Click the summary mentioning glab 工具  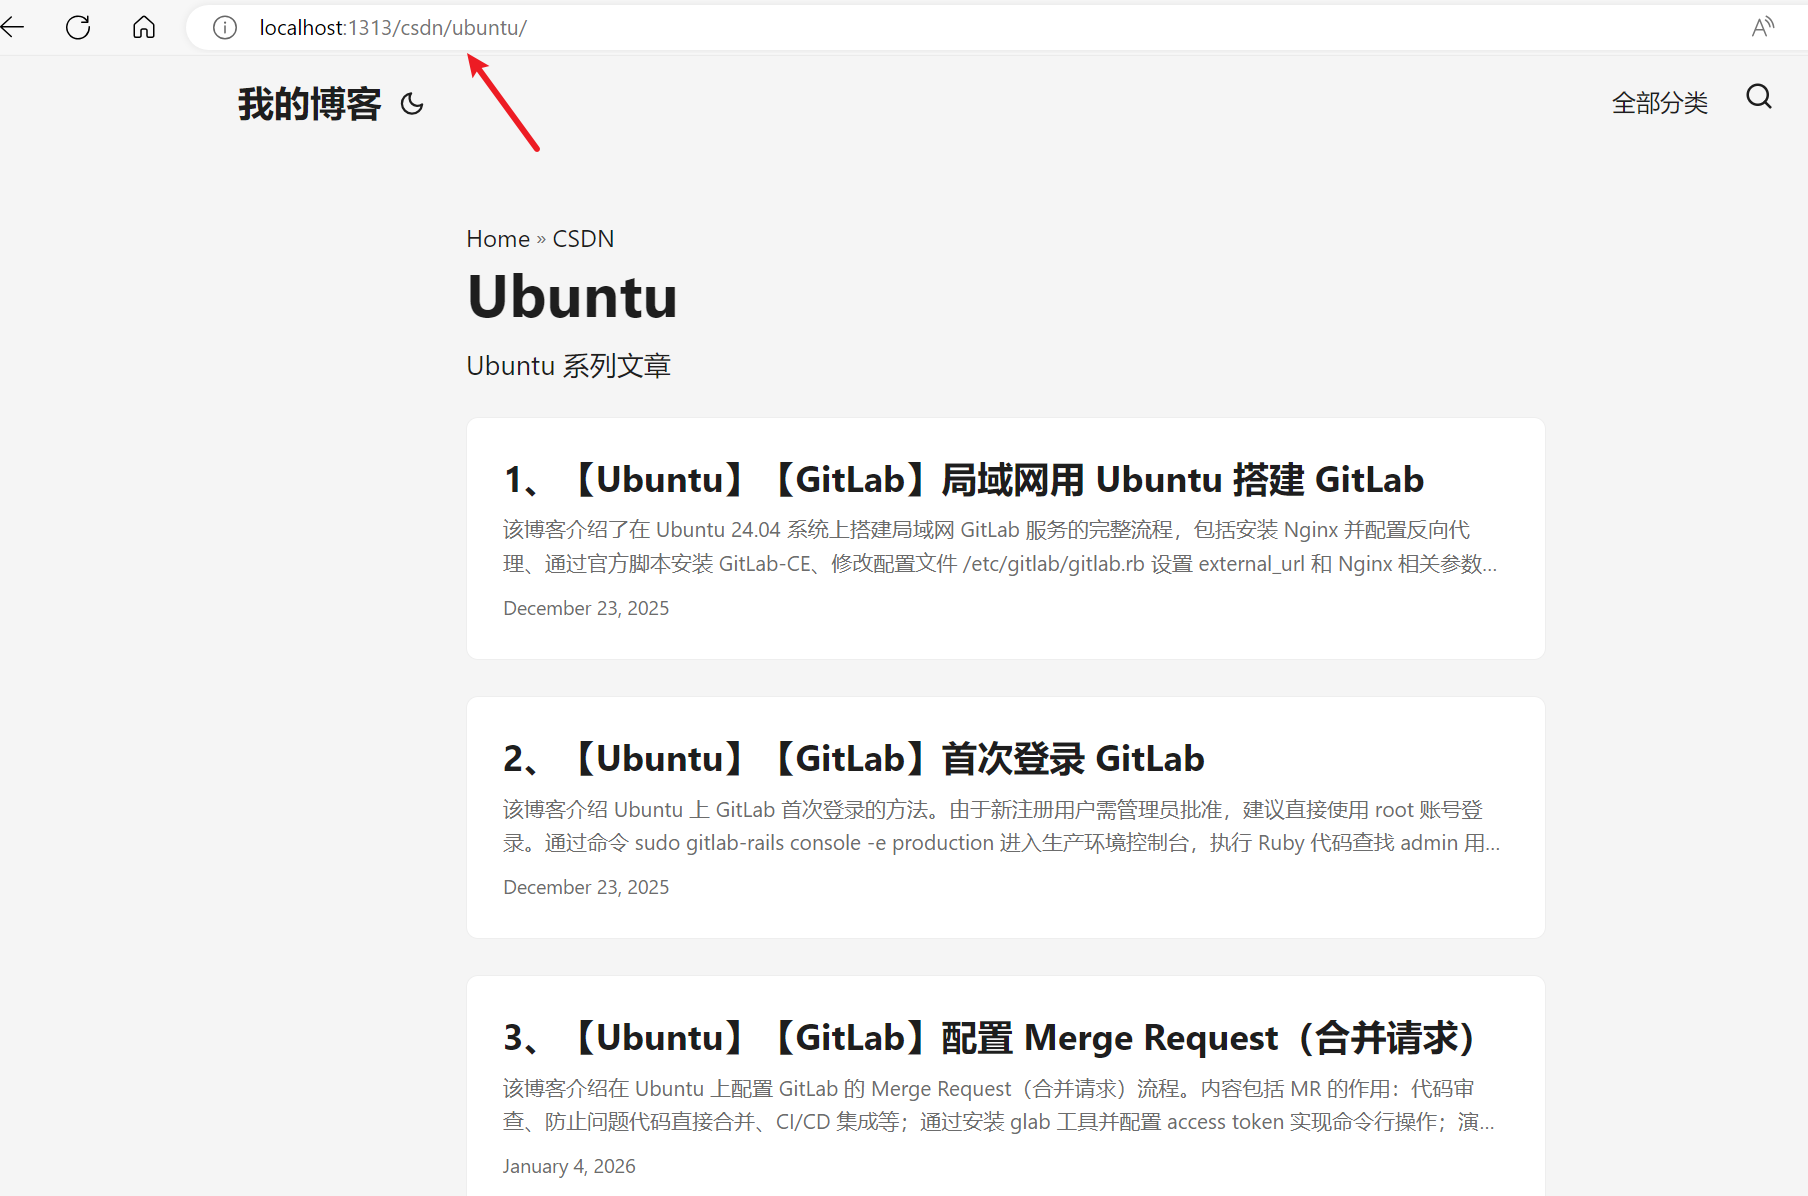999,1105
